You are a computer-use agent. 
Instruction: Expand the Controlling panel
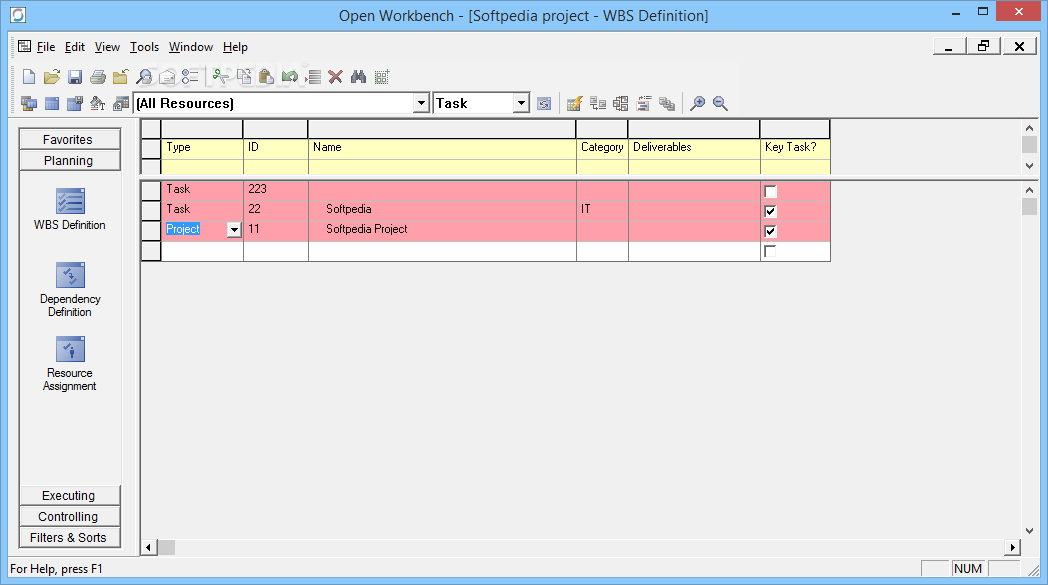[x=70, y=517]
